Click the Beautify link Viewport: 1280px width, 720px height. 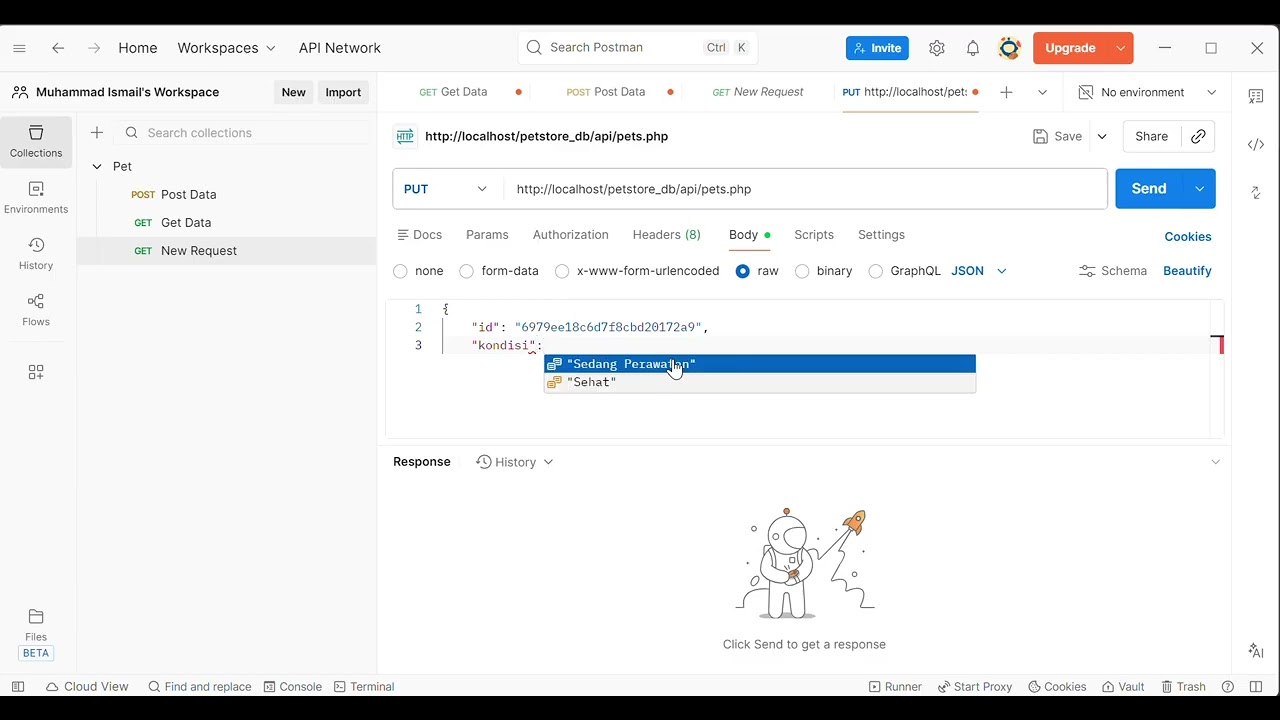[x=1187, y=271]
